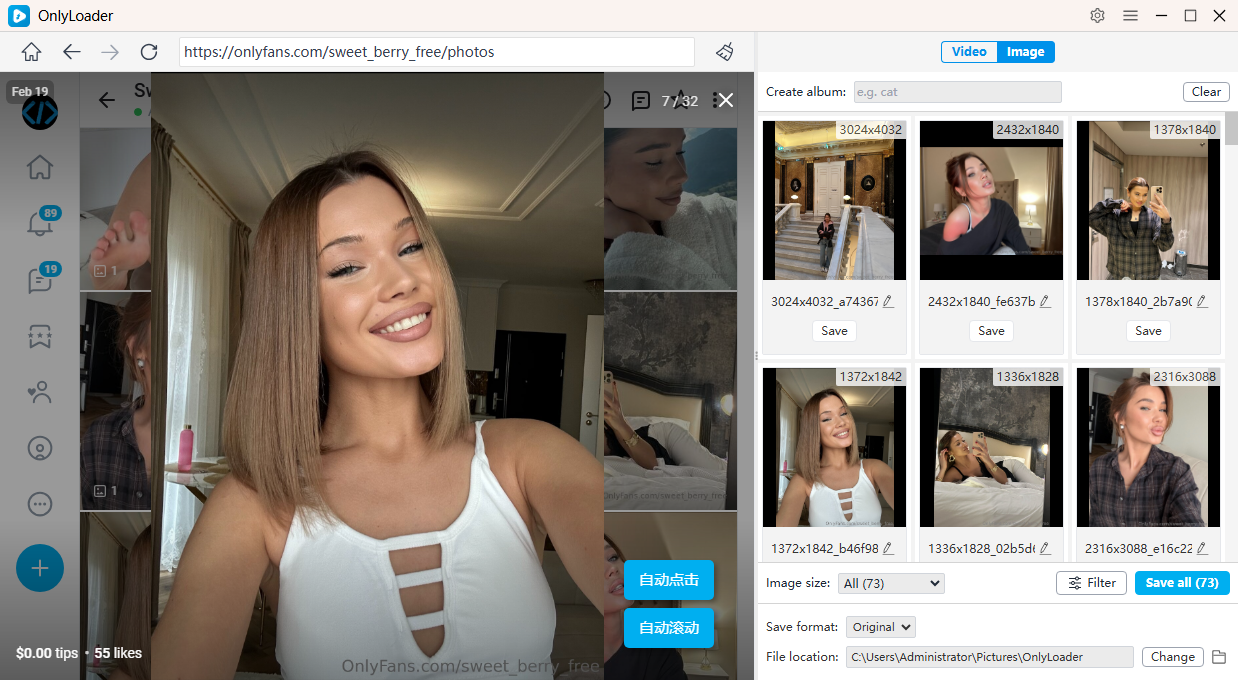
Task: Go back from profile arrow
Action: tap(106, 100)
